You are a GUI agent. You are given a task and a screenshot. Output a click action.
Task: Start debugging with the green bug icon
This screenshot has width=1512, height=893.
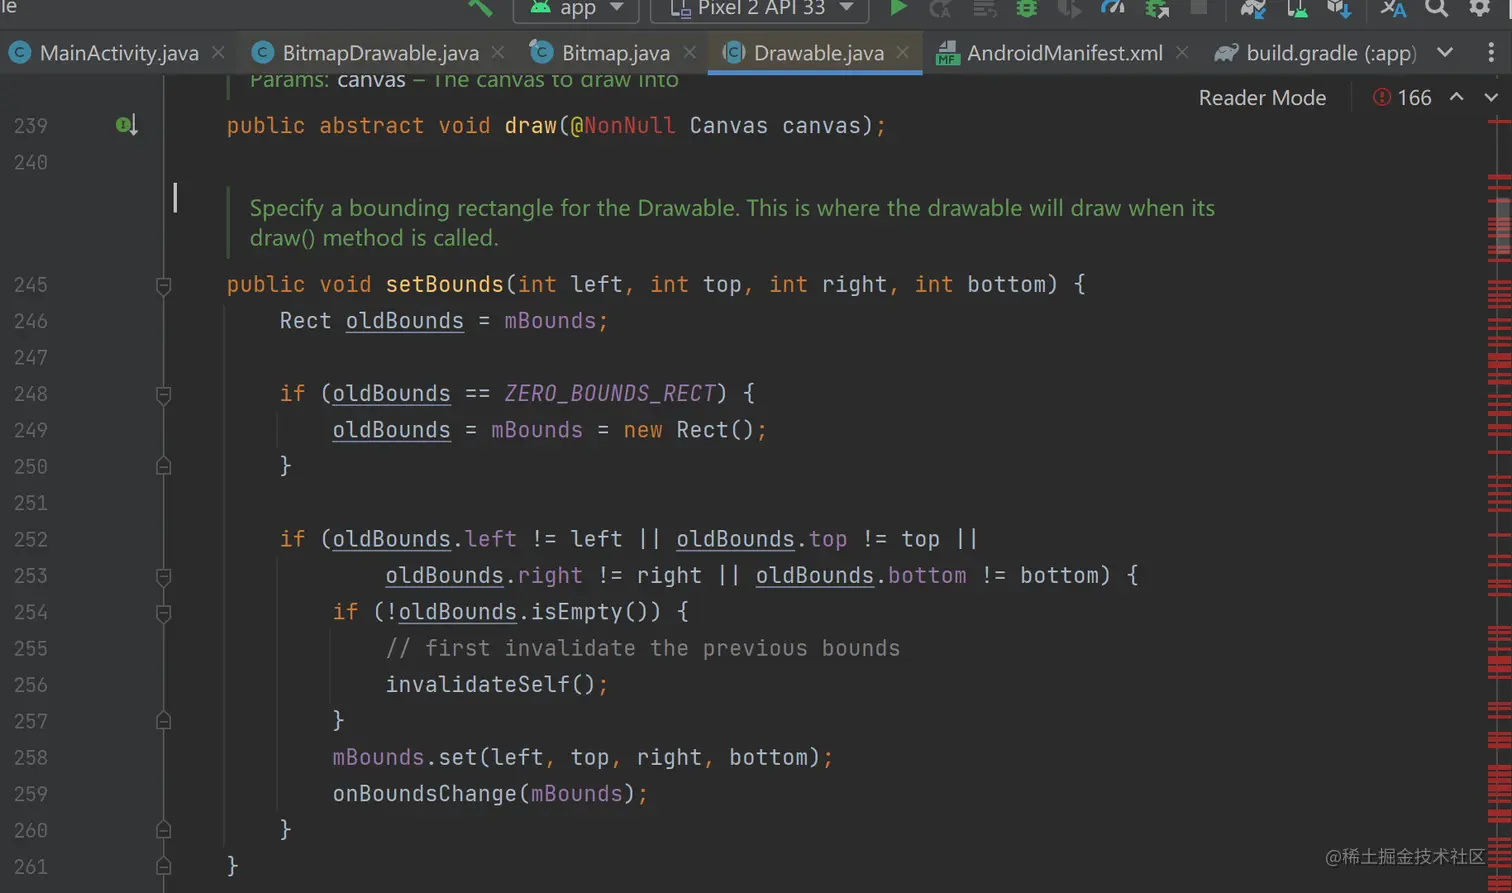tap(1026, 9)
